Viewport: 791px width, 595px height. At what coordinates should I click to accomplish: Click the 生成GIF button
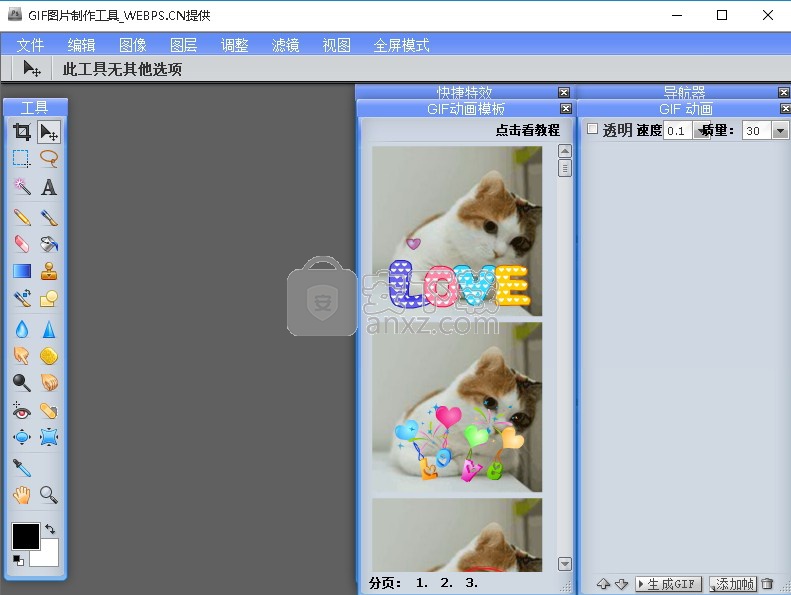[668, 584]
